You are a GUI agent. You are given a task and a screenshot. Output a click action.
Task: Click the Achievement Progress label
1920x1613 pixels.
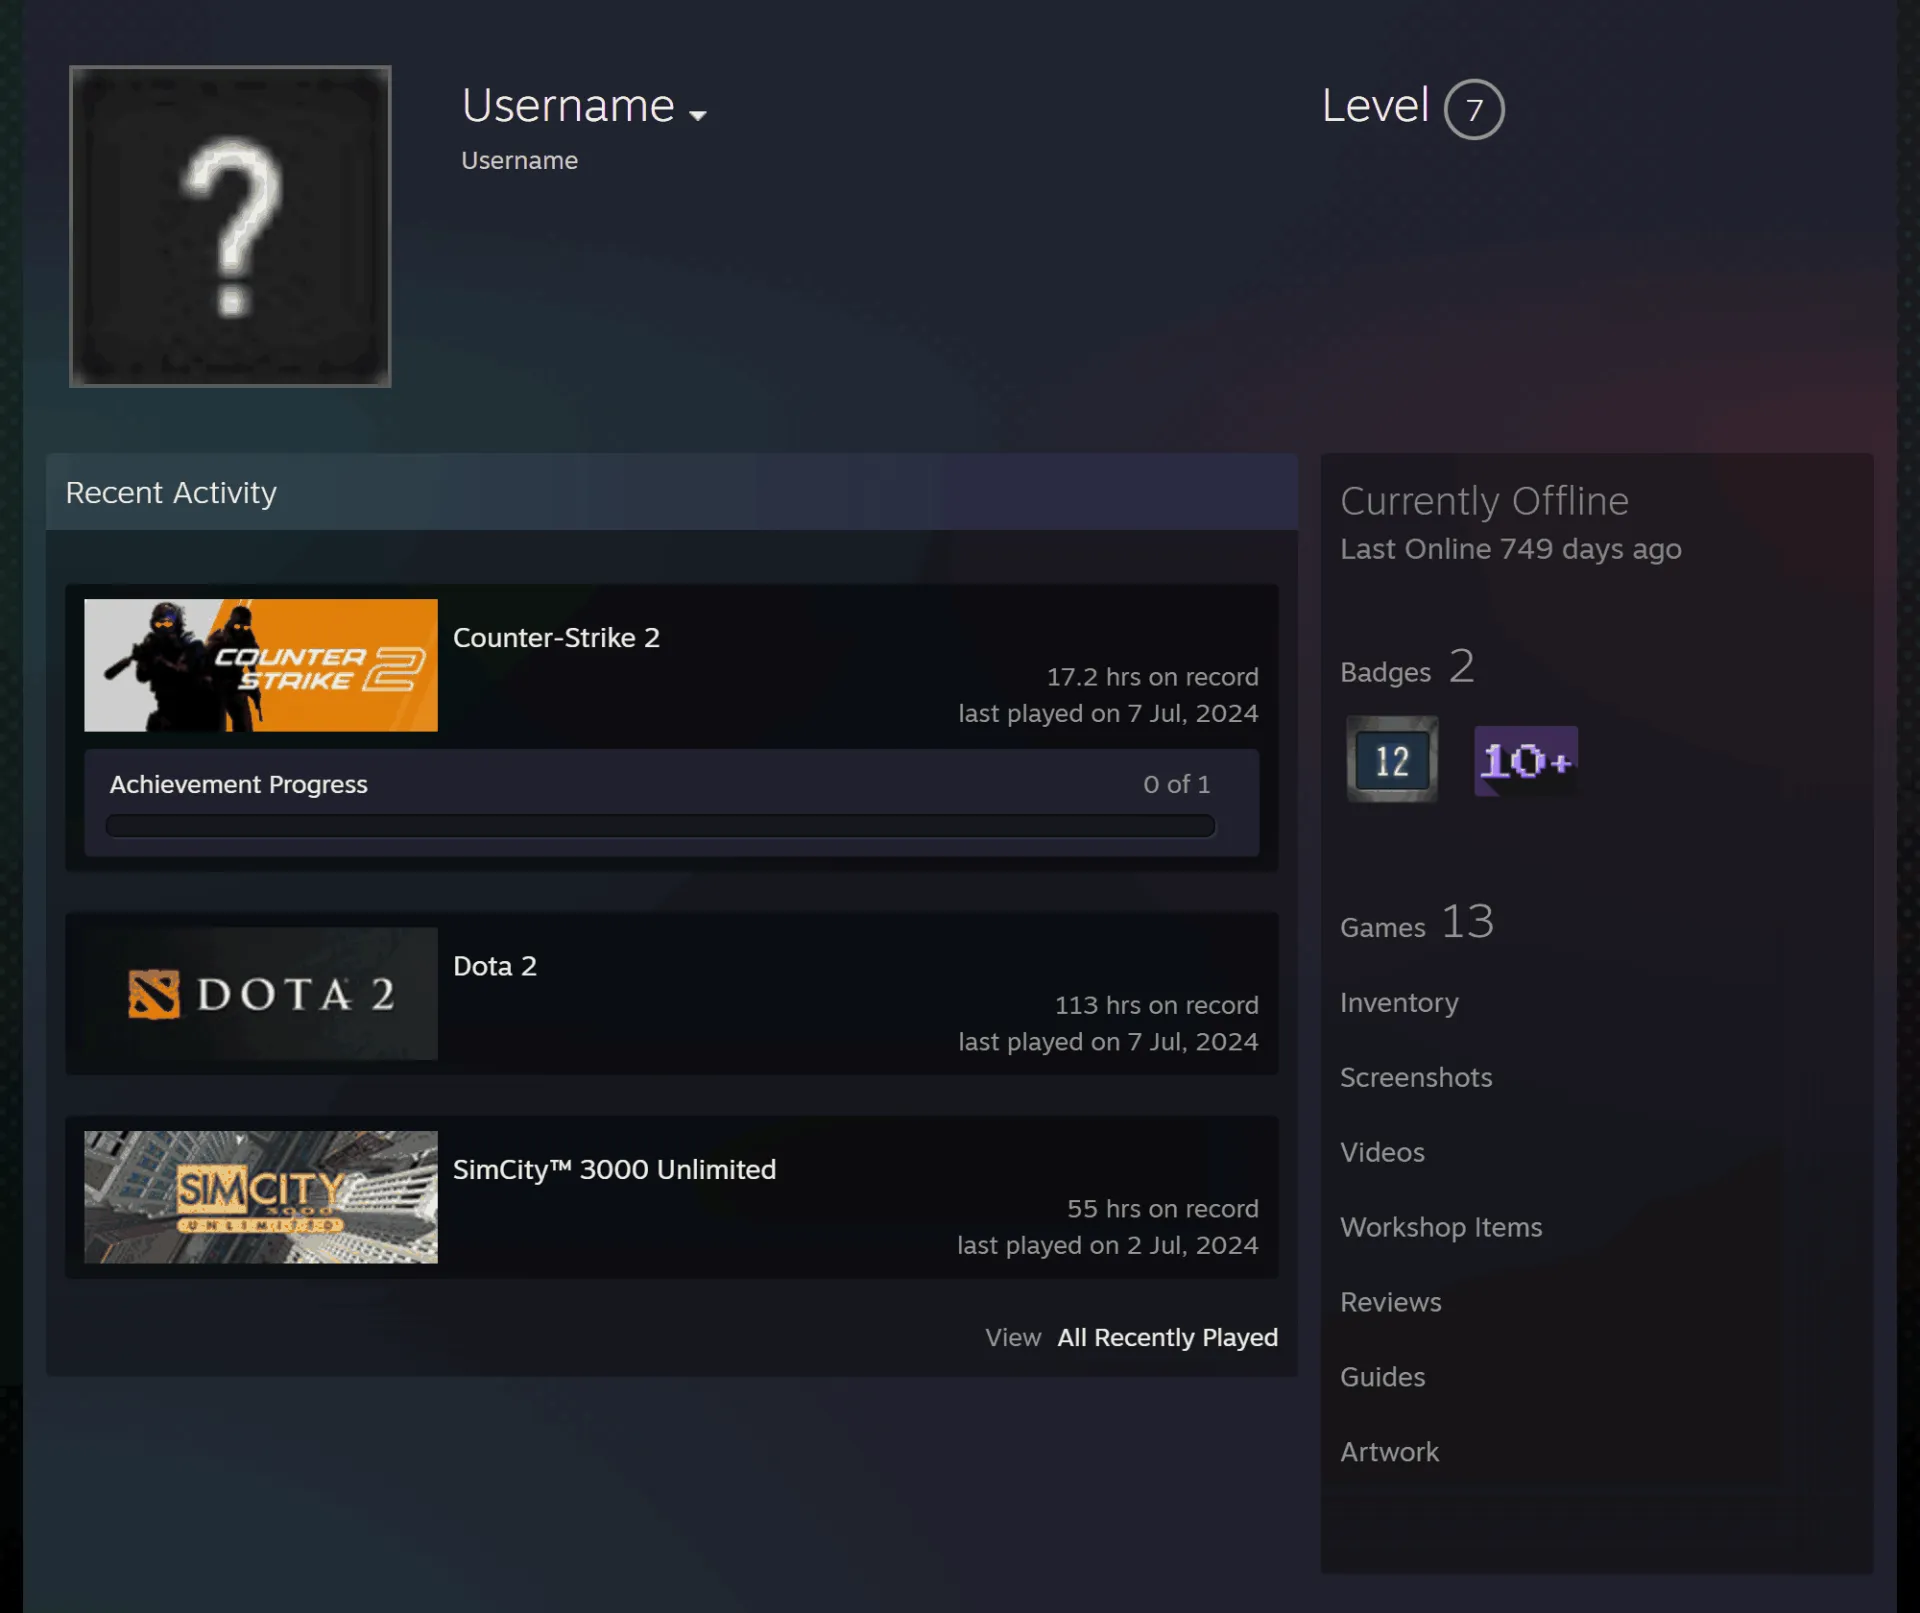coord(238,785)
